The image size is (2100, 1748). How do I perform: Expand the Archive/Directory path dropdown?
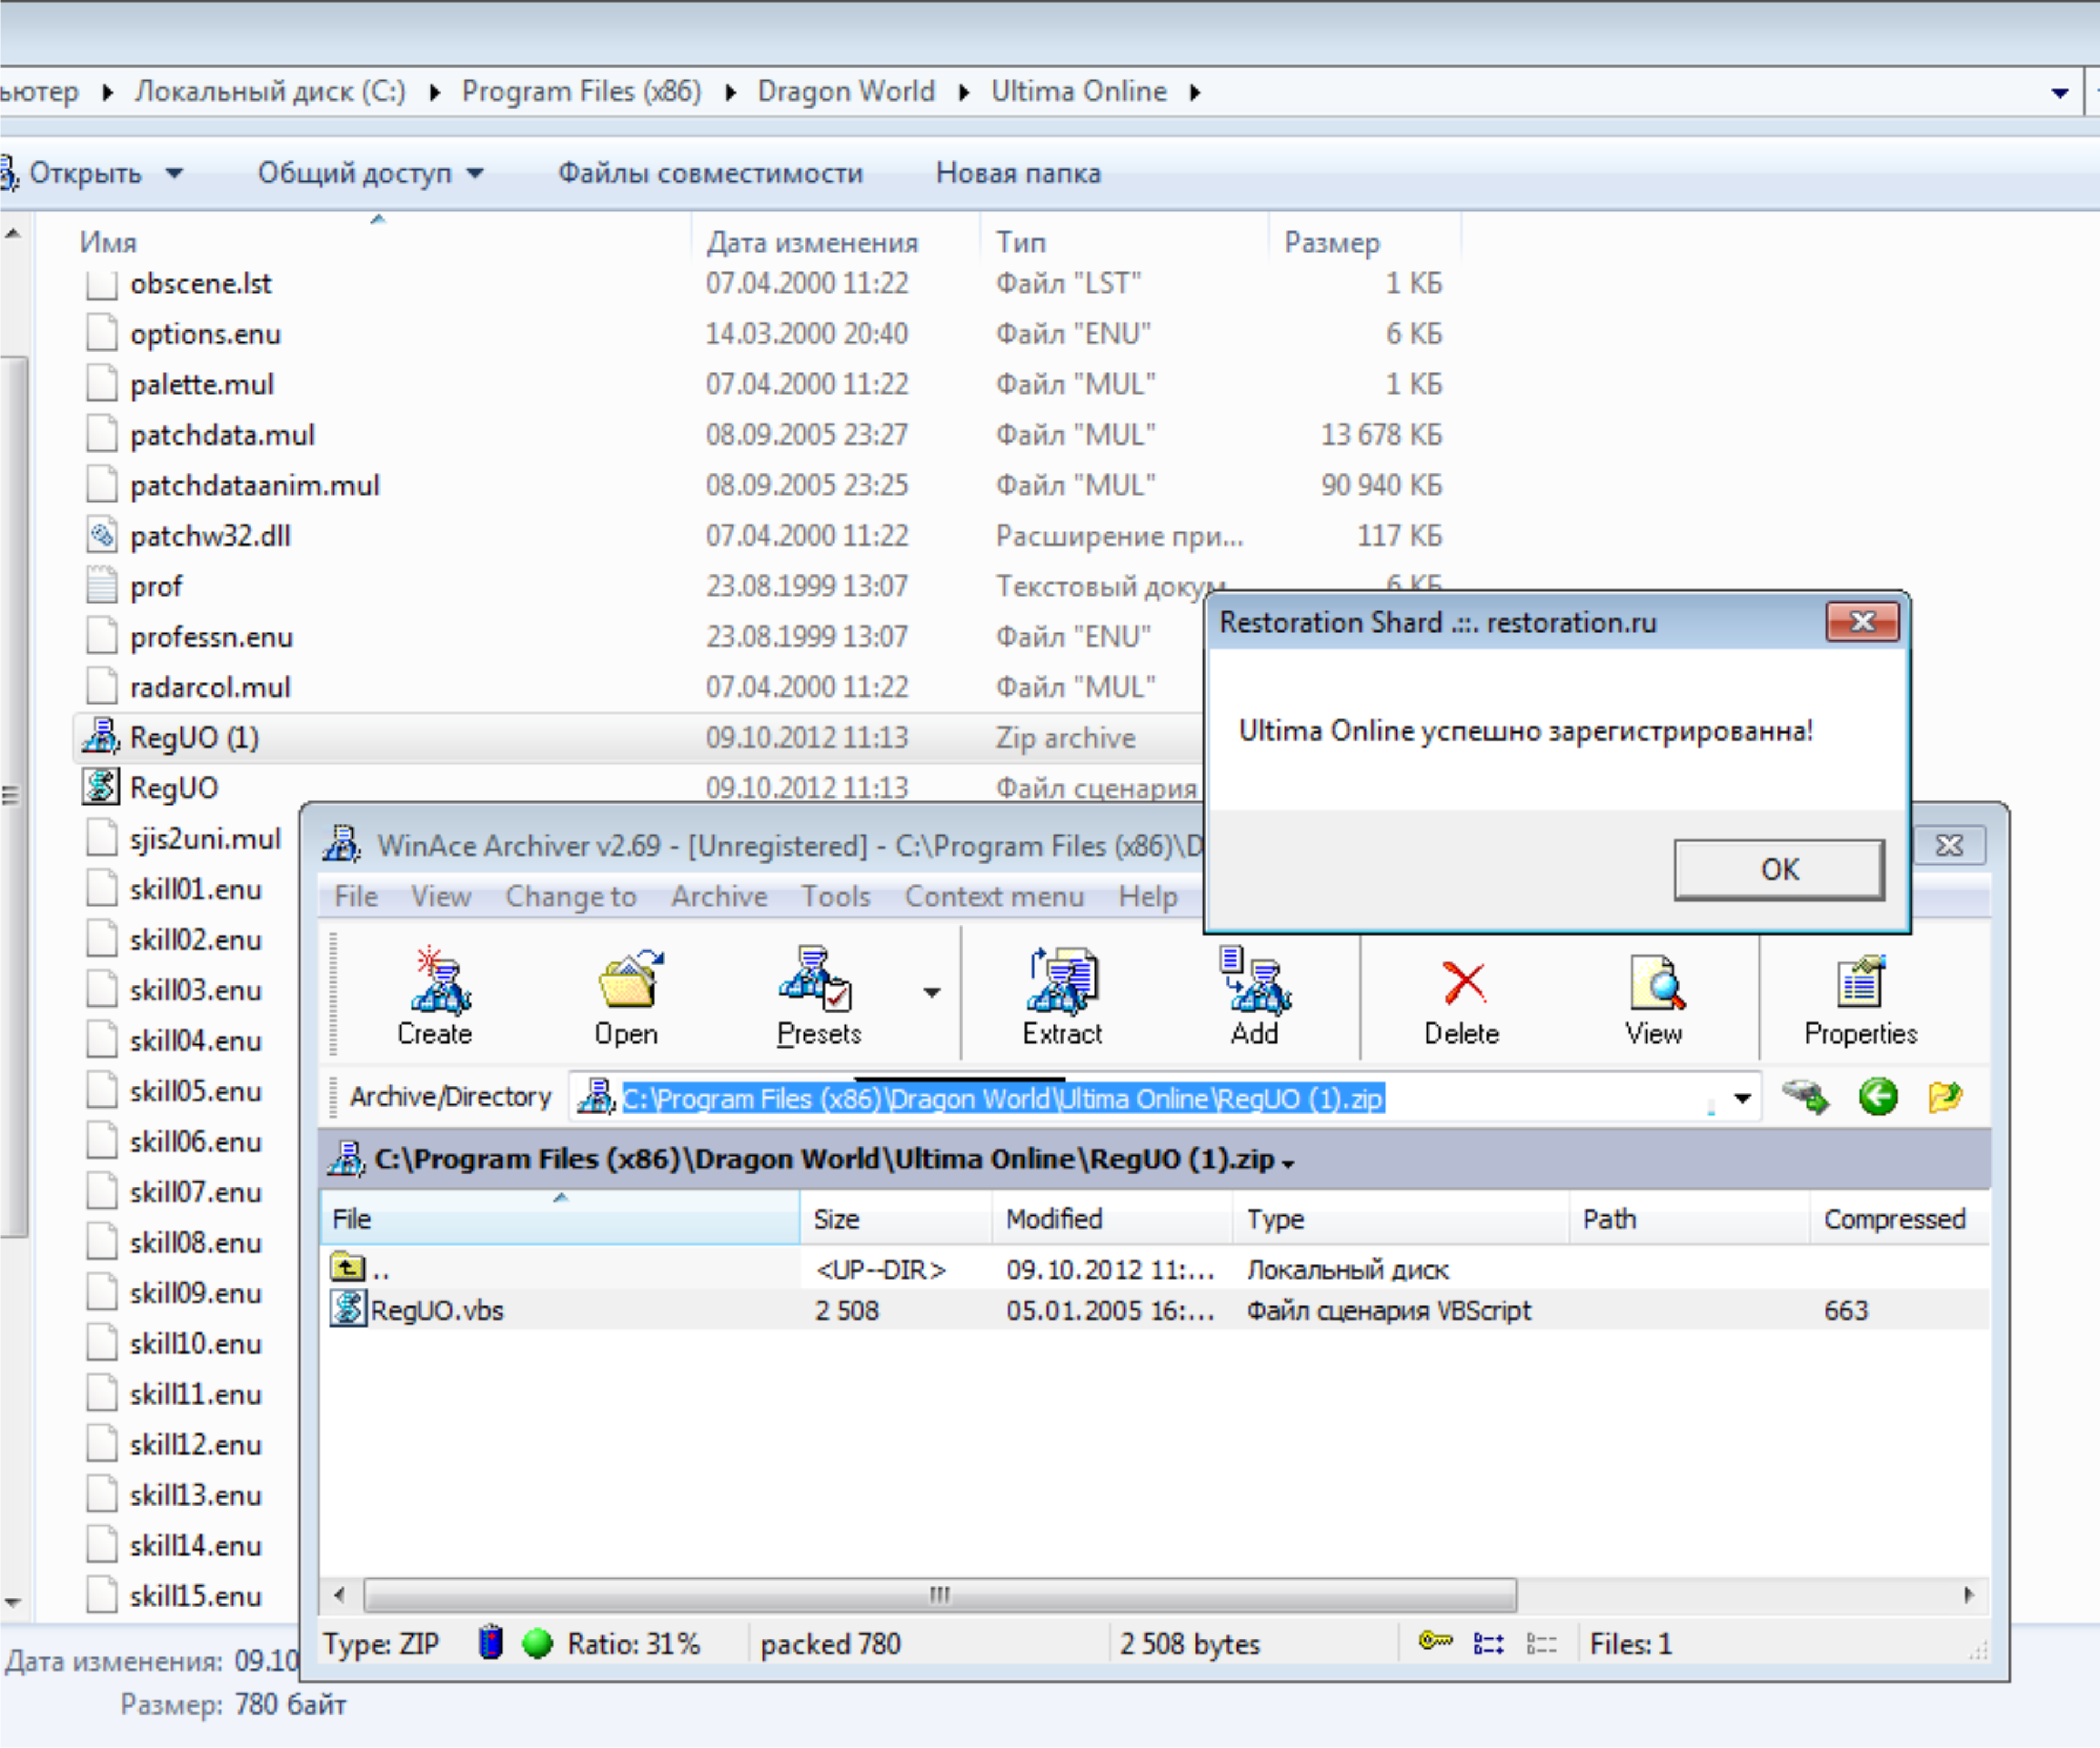[x=1742, y=1098]
